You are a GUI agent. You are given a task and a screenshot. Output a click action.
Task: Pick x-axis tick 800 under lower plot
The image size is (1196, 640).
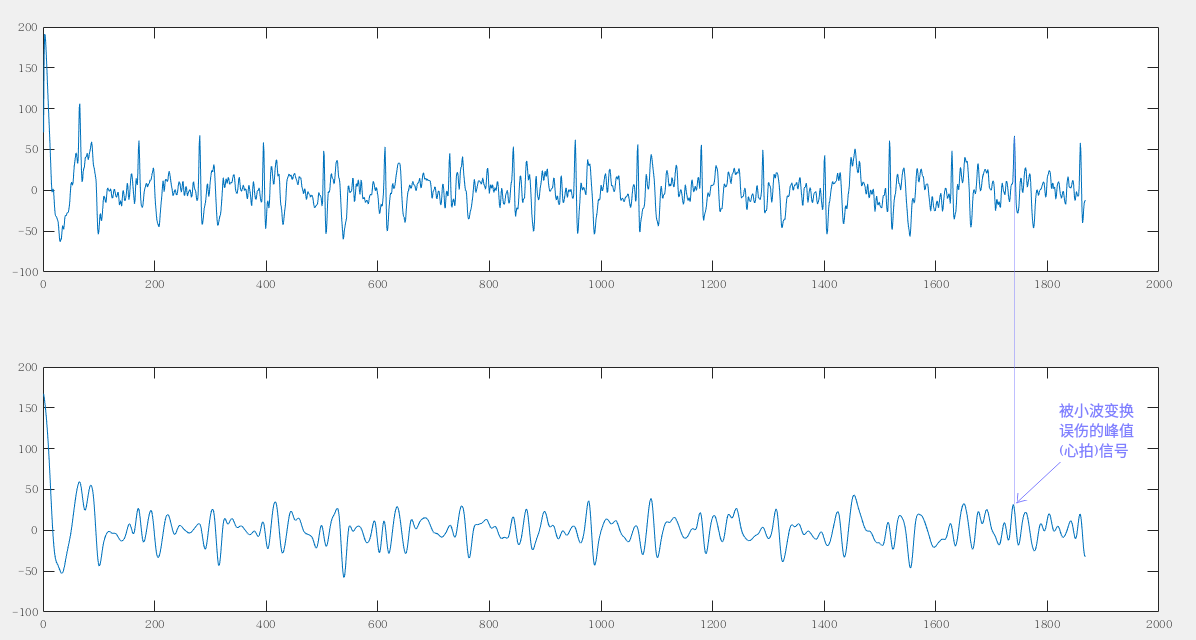[489, 624]
